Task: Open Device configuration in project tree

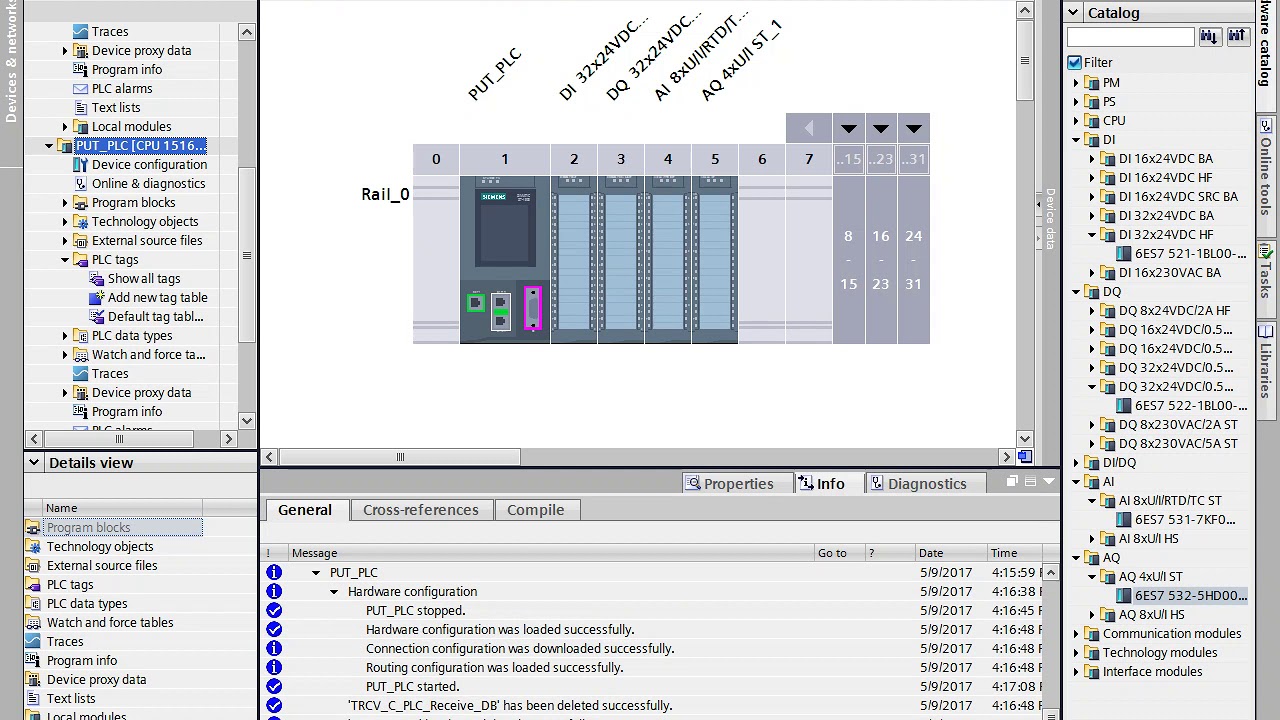Action: click(149, 164)
